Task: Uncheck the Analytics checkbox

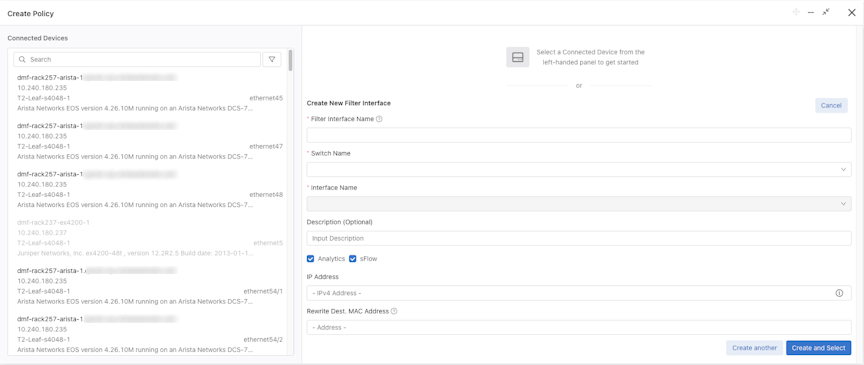Action: (x=311, y=259)
